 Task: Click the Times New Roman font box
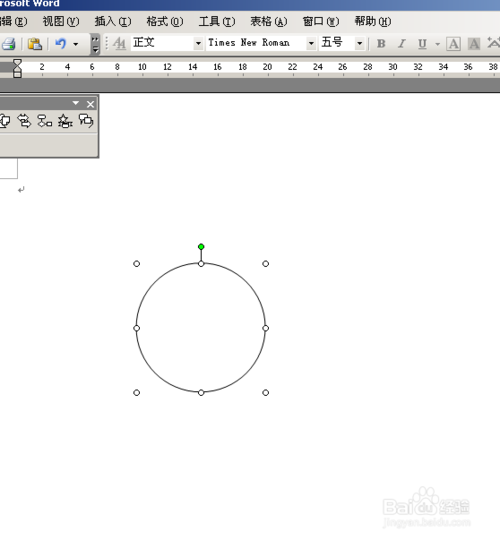pyautogui.click(x=256, y=43)
